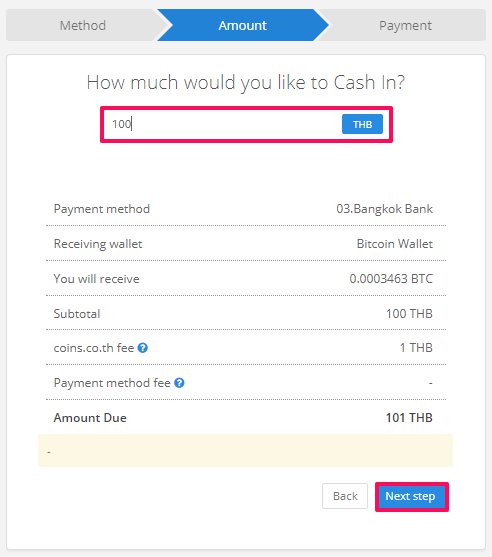492x557 pixels.
Task: Click the How much would you like heading
Action: (246, 82)
